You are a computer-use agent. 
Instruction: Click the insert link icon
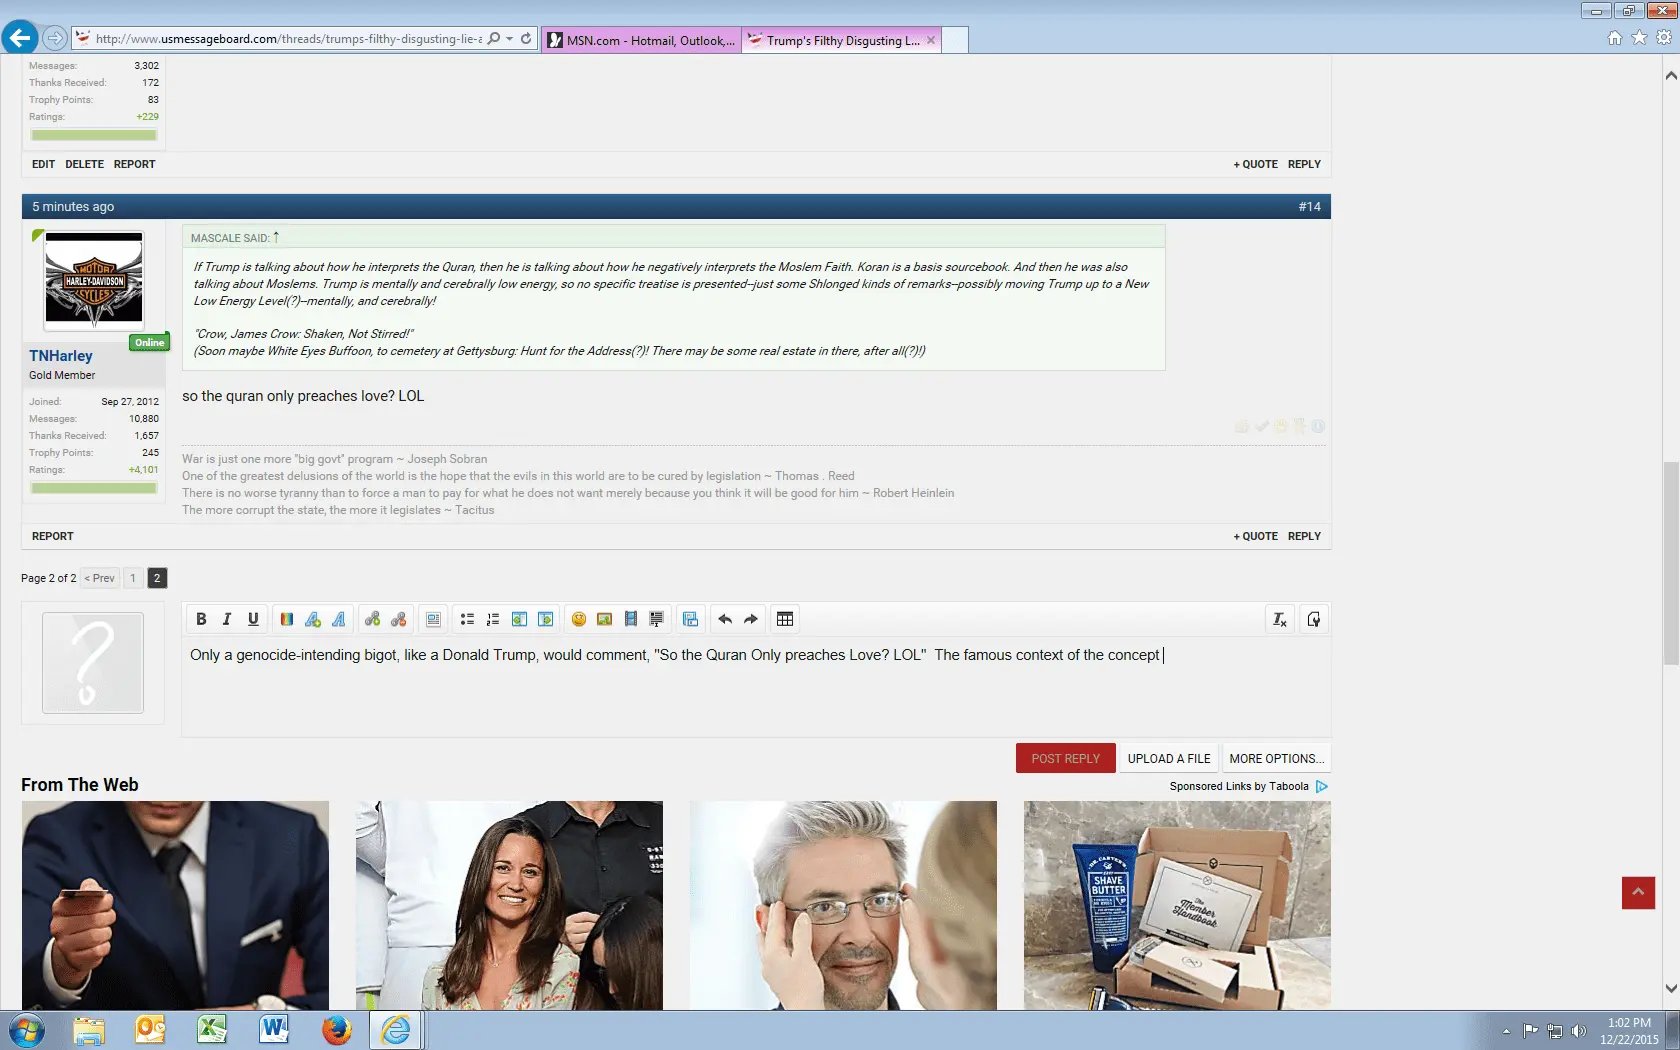pos(372,620)
